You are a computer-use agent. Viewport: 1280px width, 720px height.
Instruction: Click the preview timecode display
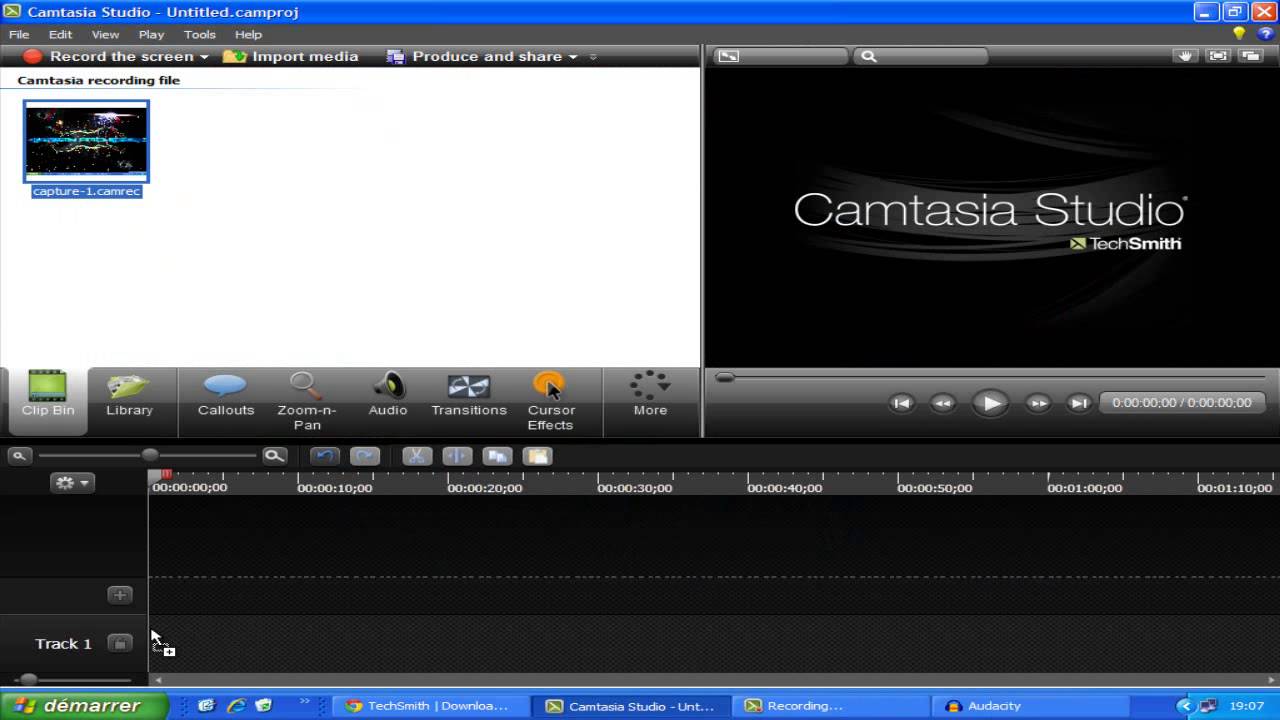[x=1181, y=403]
